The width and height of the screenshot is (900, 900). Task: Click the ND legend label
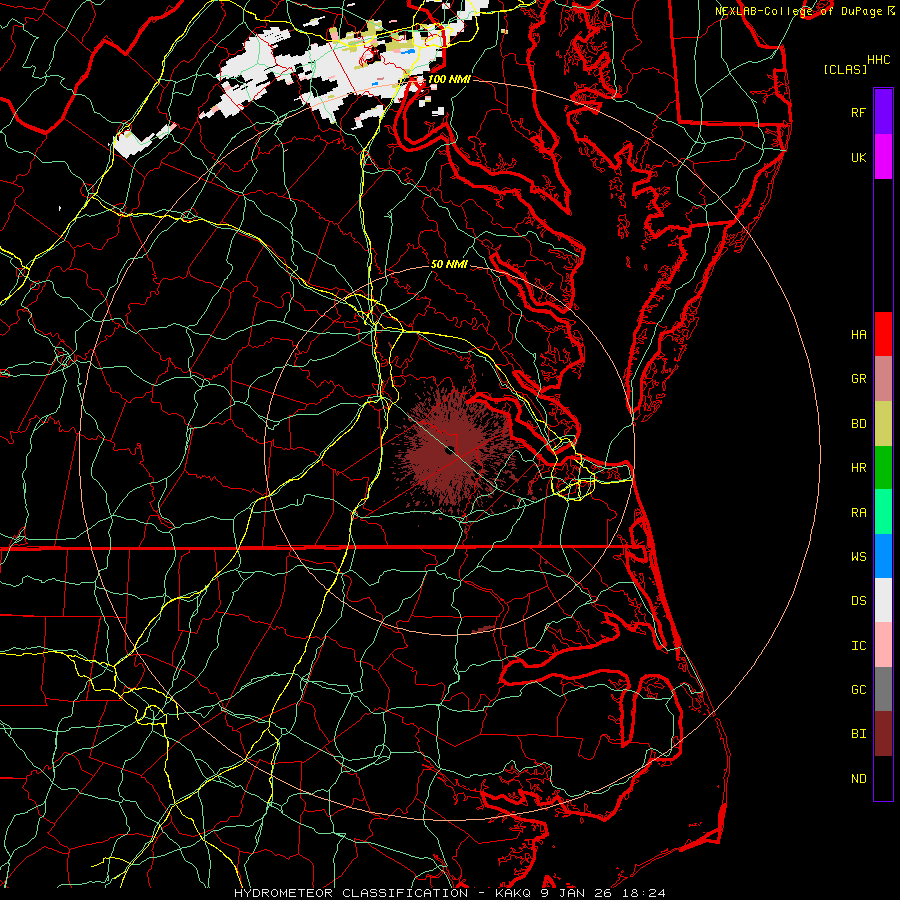coord(858,778)
